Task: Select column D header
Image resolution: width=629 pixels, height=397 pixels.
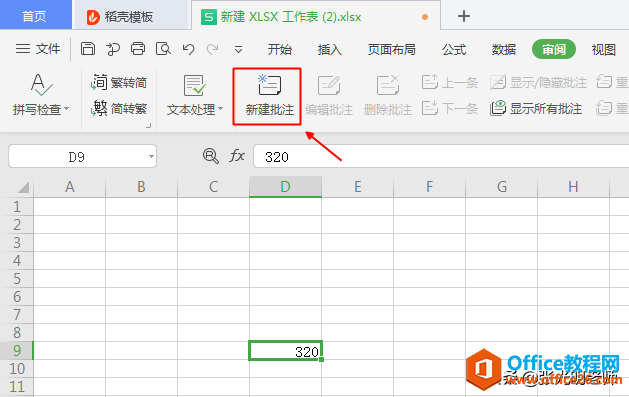Action: coord(285,187)
